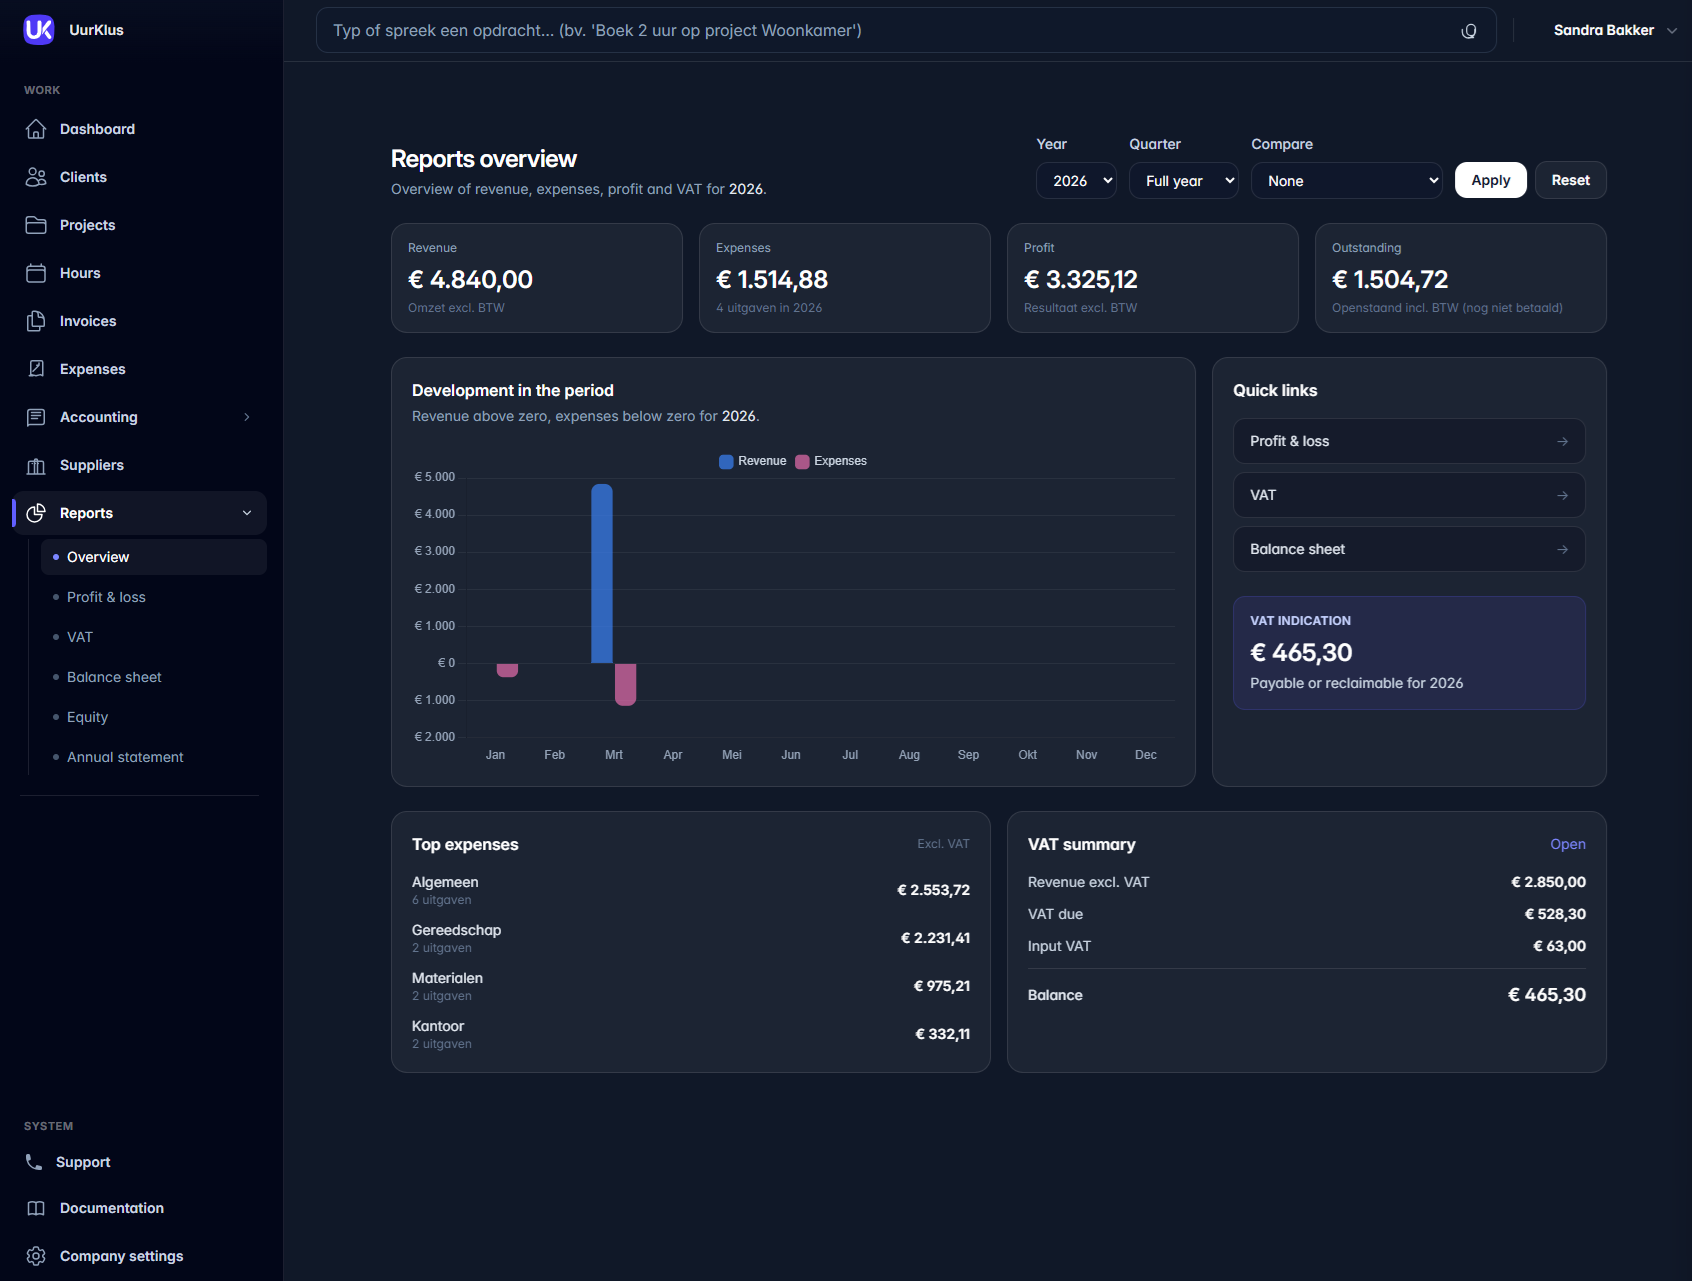Image resolution: width=1692 pixels, height=1281 pixels.
Task: Open the Suppliers building icon
Action: click(36, 465)
